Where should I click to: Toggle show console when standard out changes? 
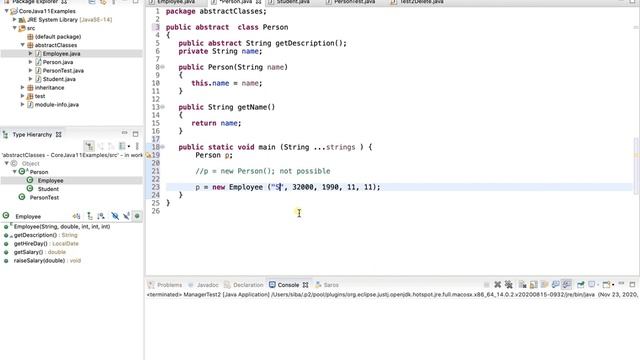[x=556, y=284]
